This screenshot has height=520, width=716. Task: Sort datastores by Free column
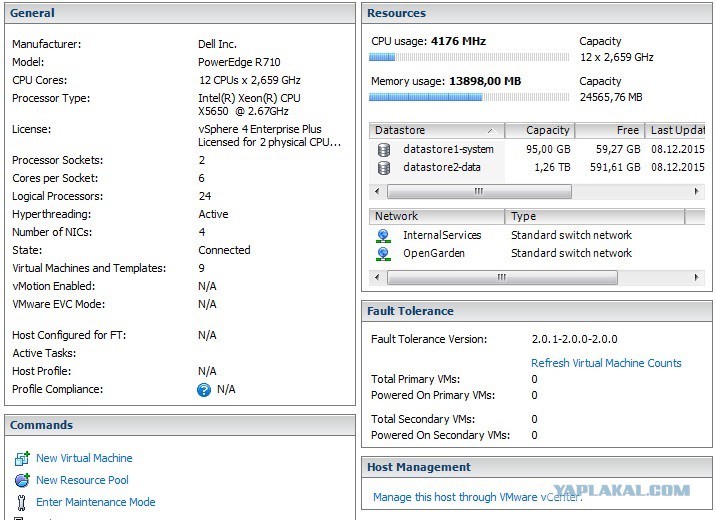pyautogui.click(x=610, y=130)
